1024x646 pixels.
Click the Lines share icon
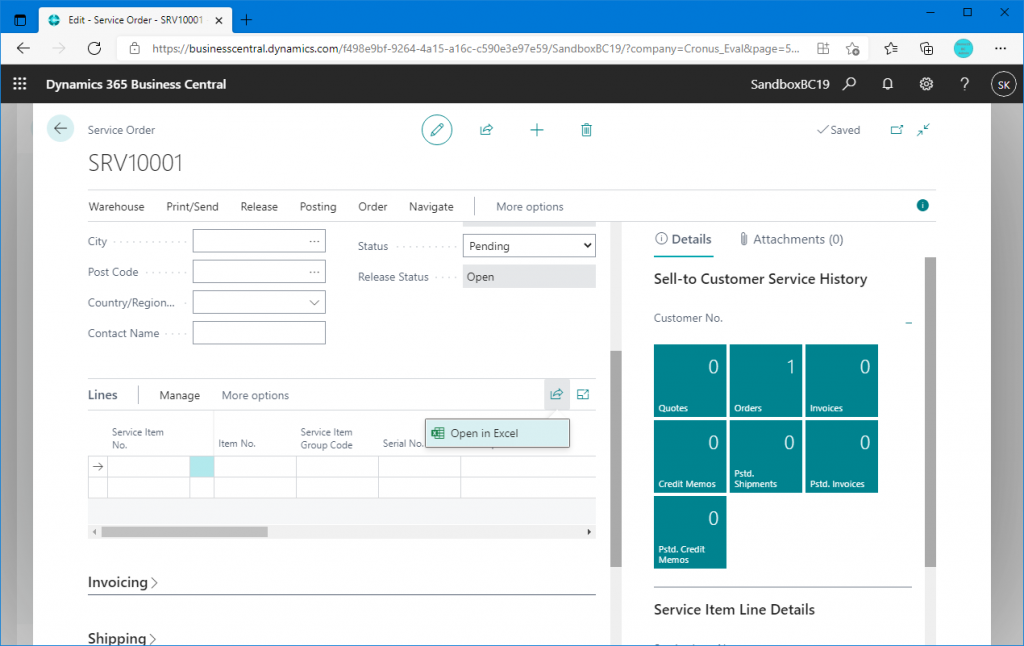tap(556, 395)
